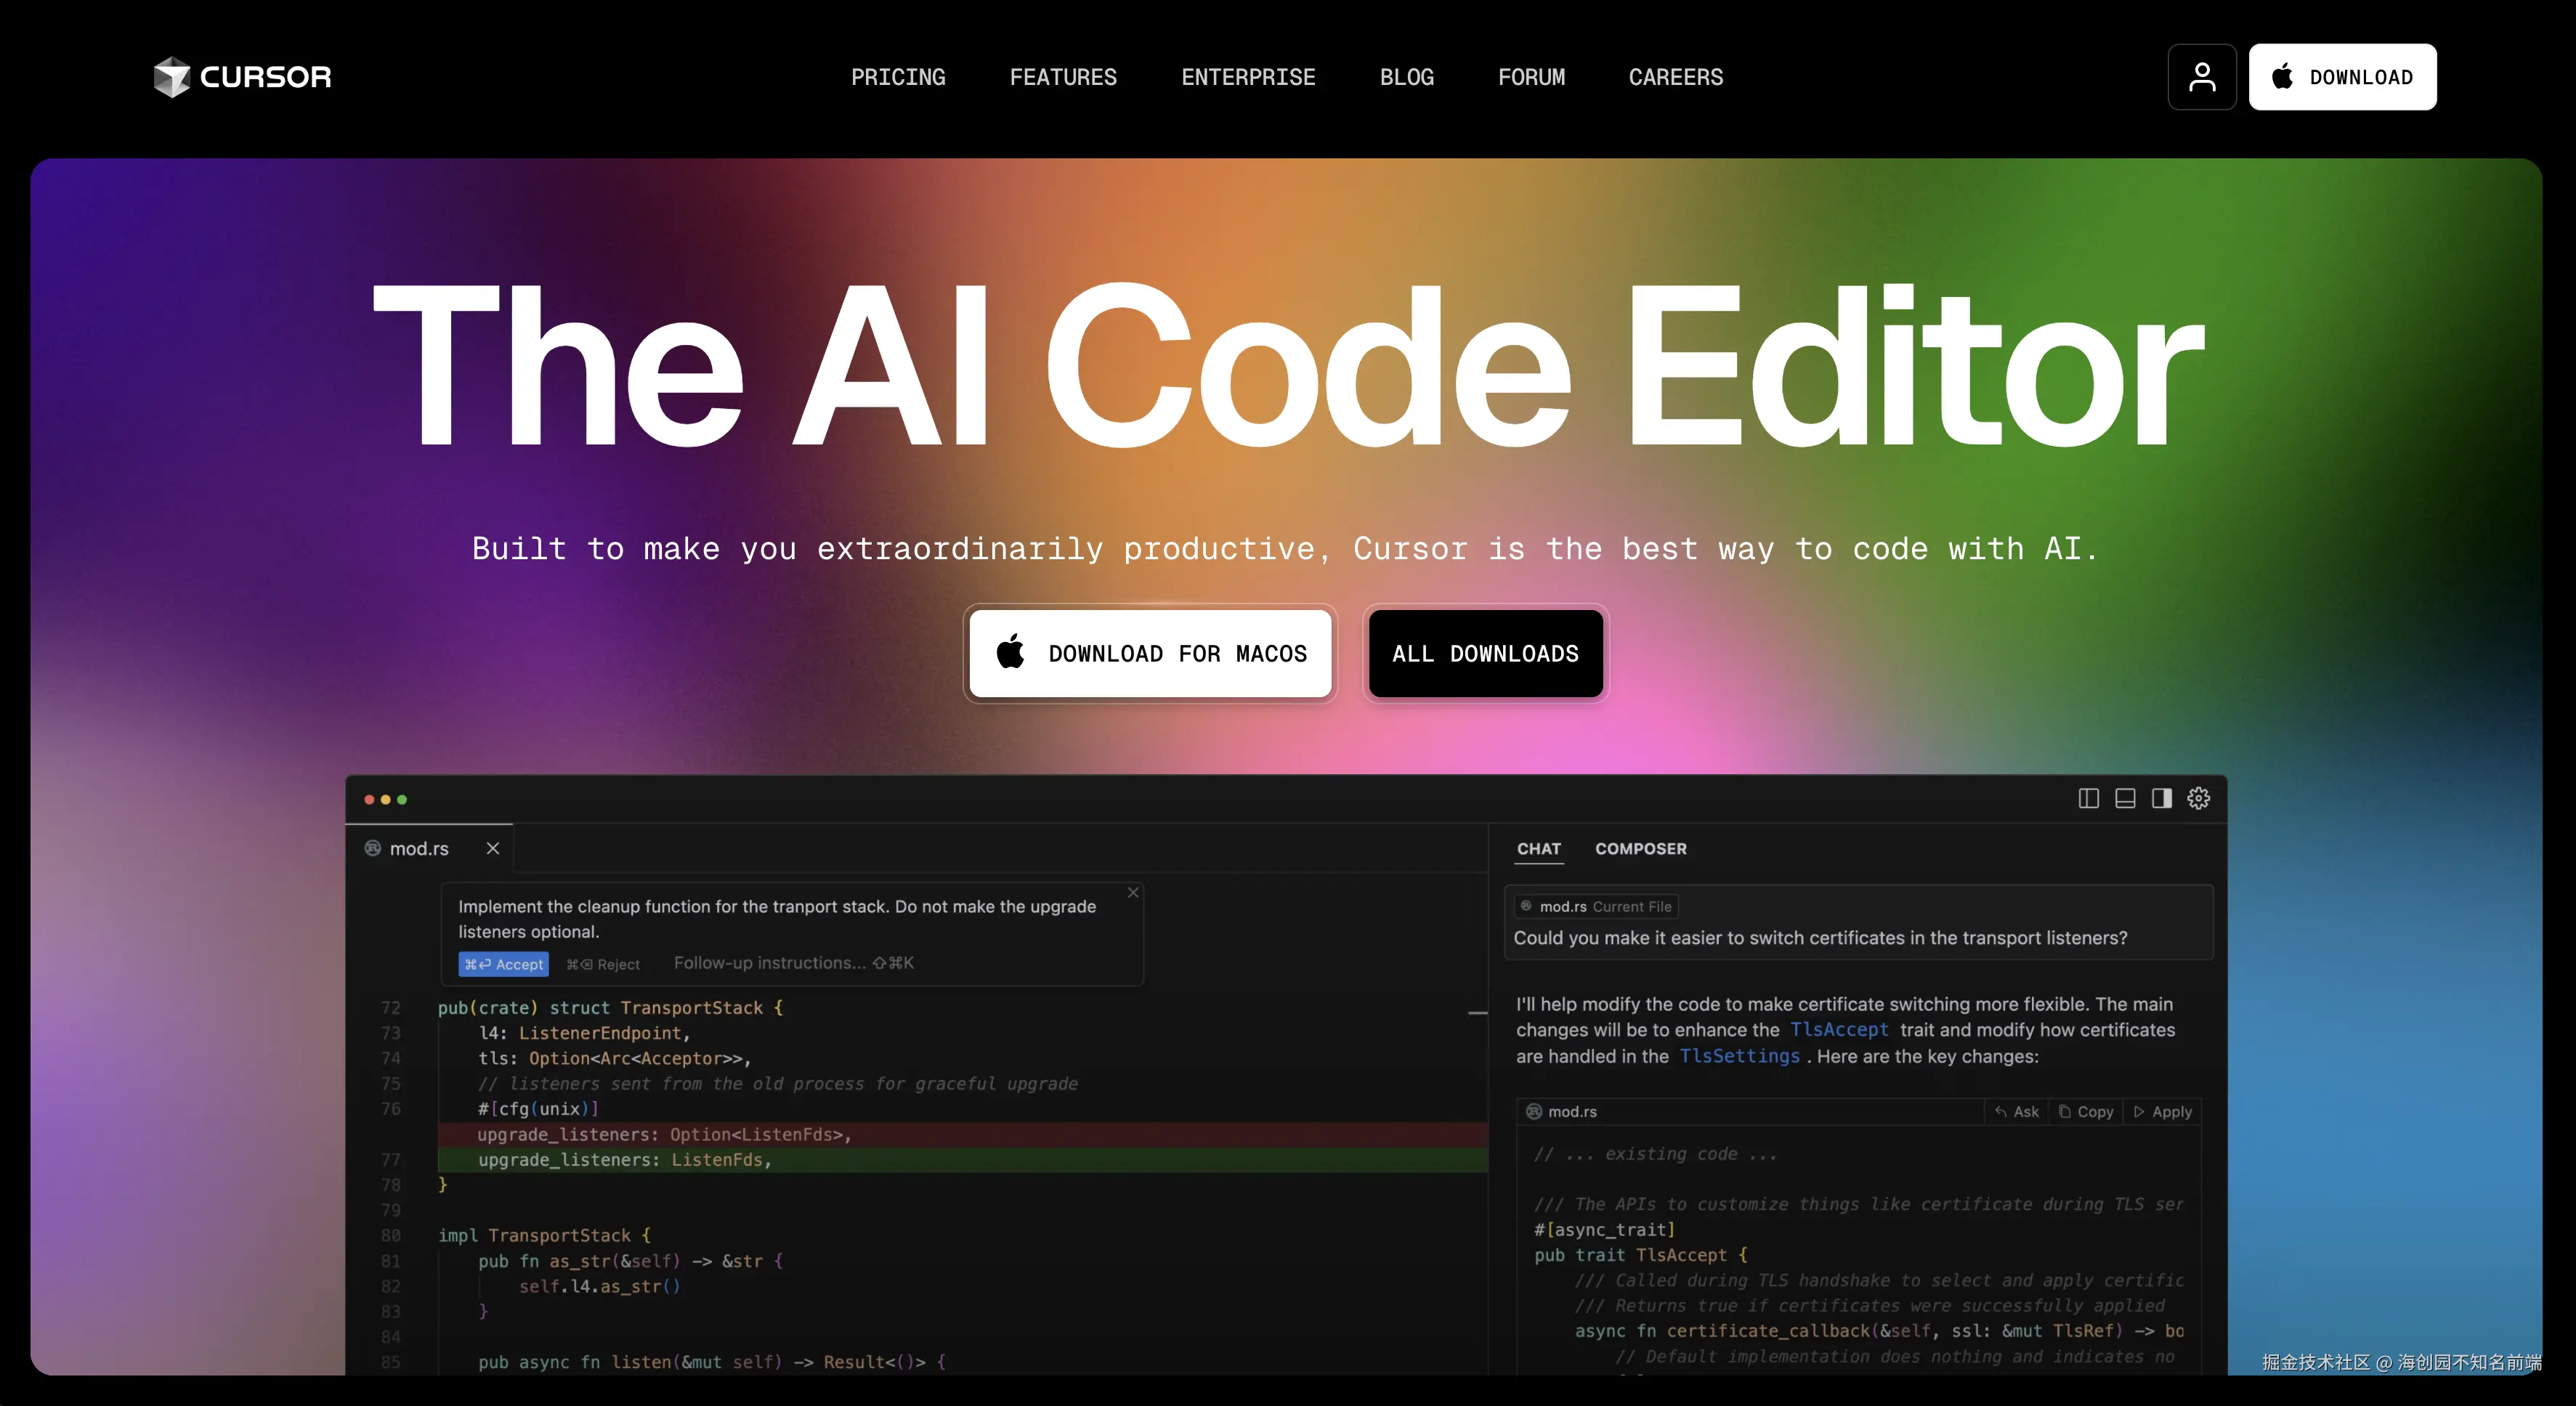Switch to the Chat tab
Screen dimensions: 2576x1406
[x=1539, y=849]
